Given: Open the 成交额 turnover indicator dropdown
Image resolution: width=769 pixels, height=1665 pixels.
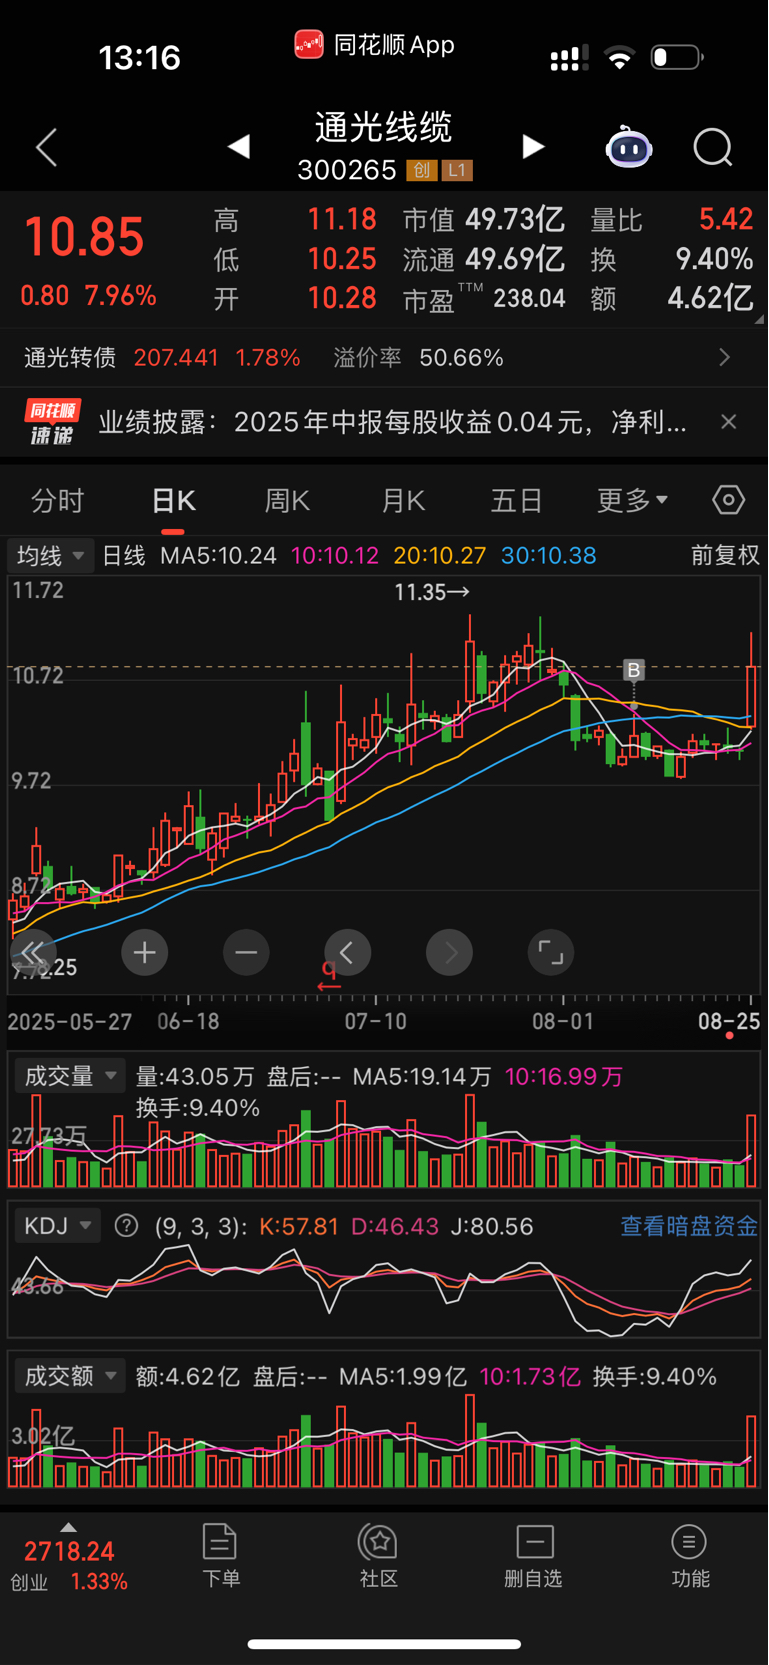Looking at the screenshot, I should click(69, 1376).
